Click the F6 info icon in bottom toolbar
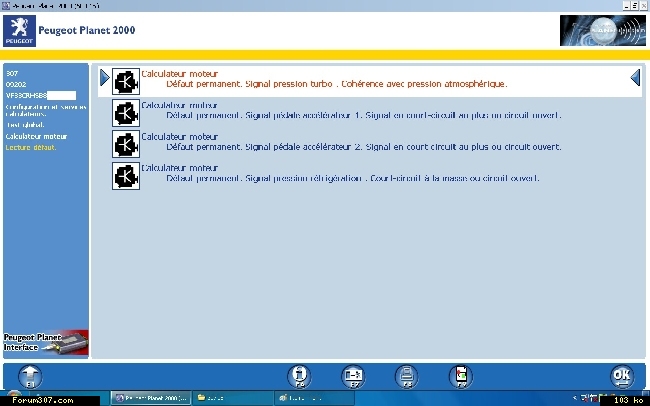 point(299,377)
